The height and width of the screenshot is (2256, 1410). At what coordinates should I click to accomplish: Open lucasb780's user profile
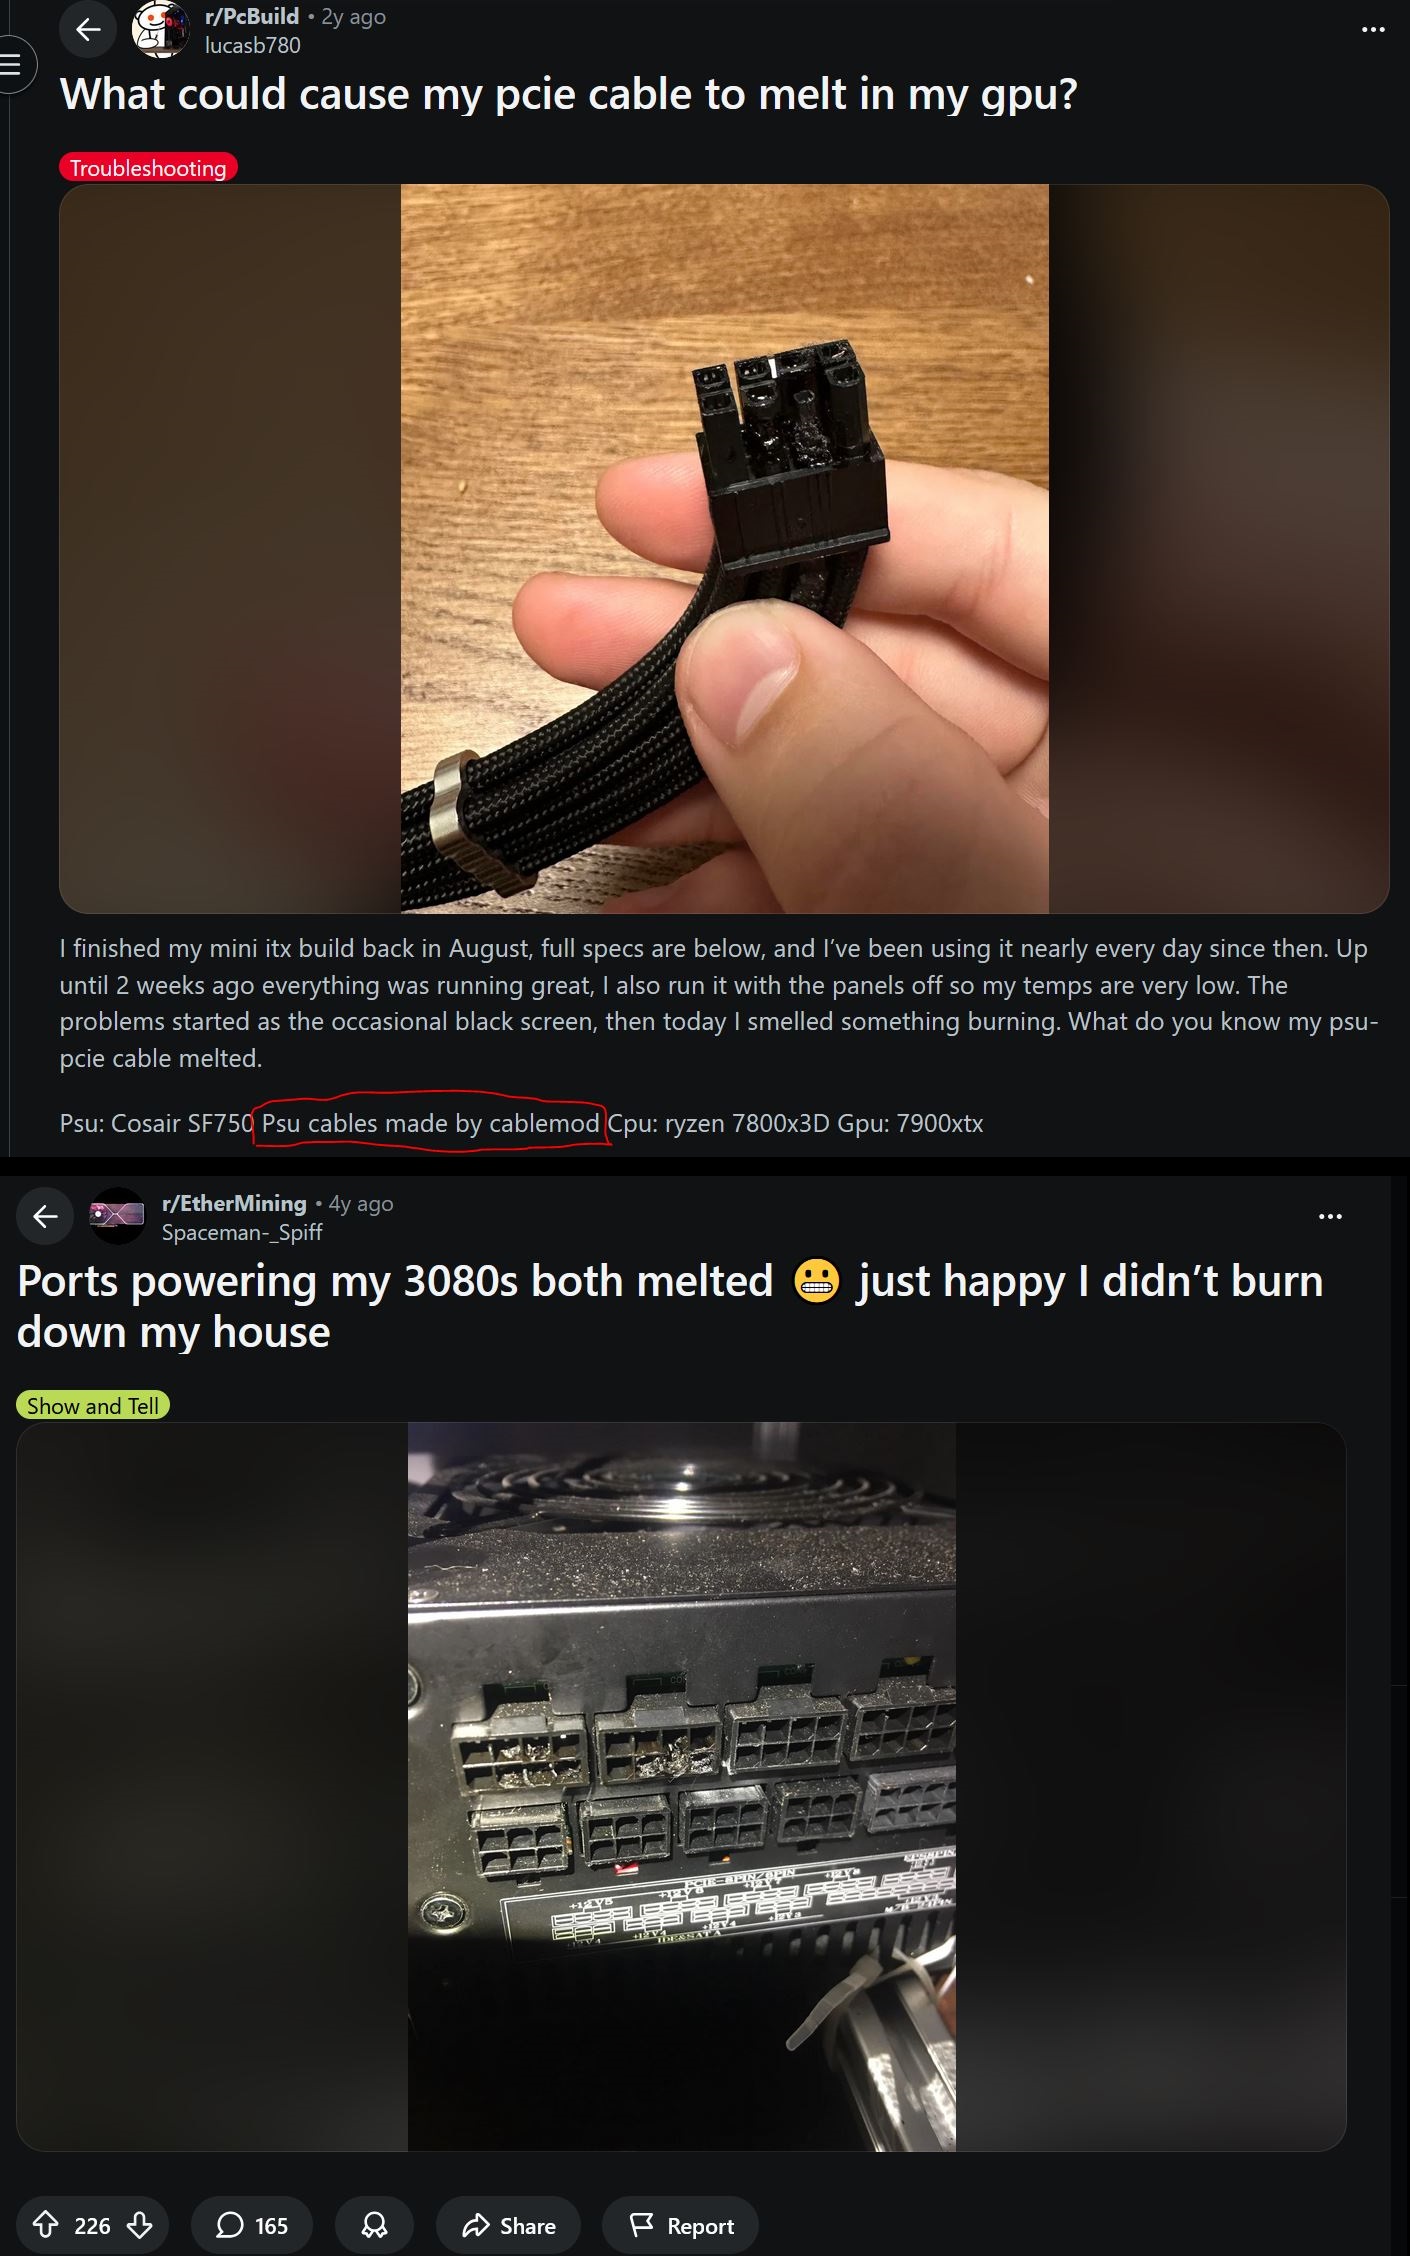(x=252, y=45)
